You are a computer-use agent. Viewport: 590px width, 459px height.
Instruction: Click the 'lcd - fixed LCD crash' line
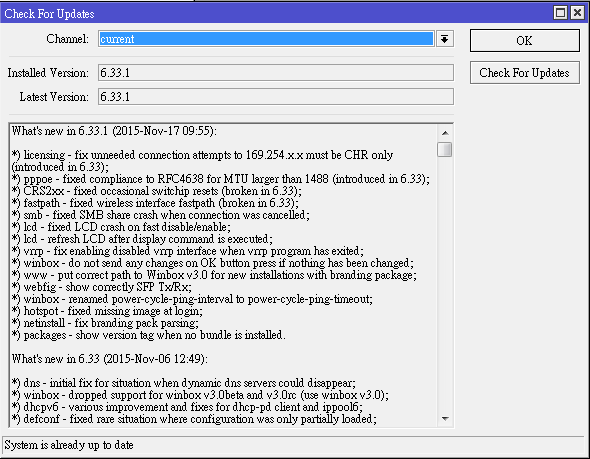pyautogui.click(x=121, y=227)
